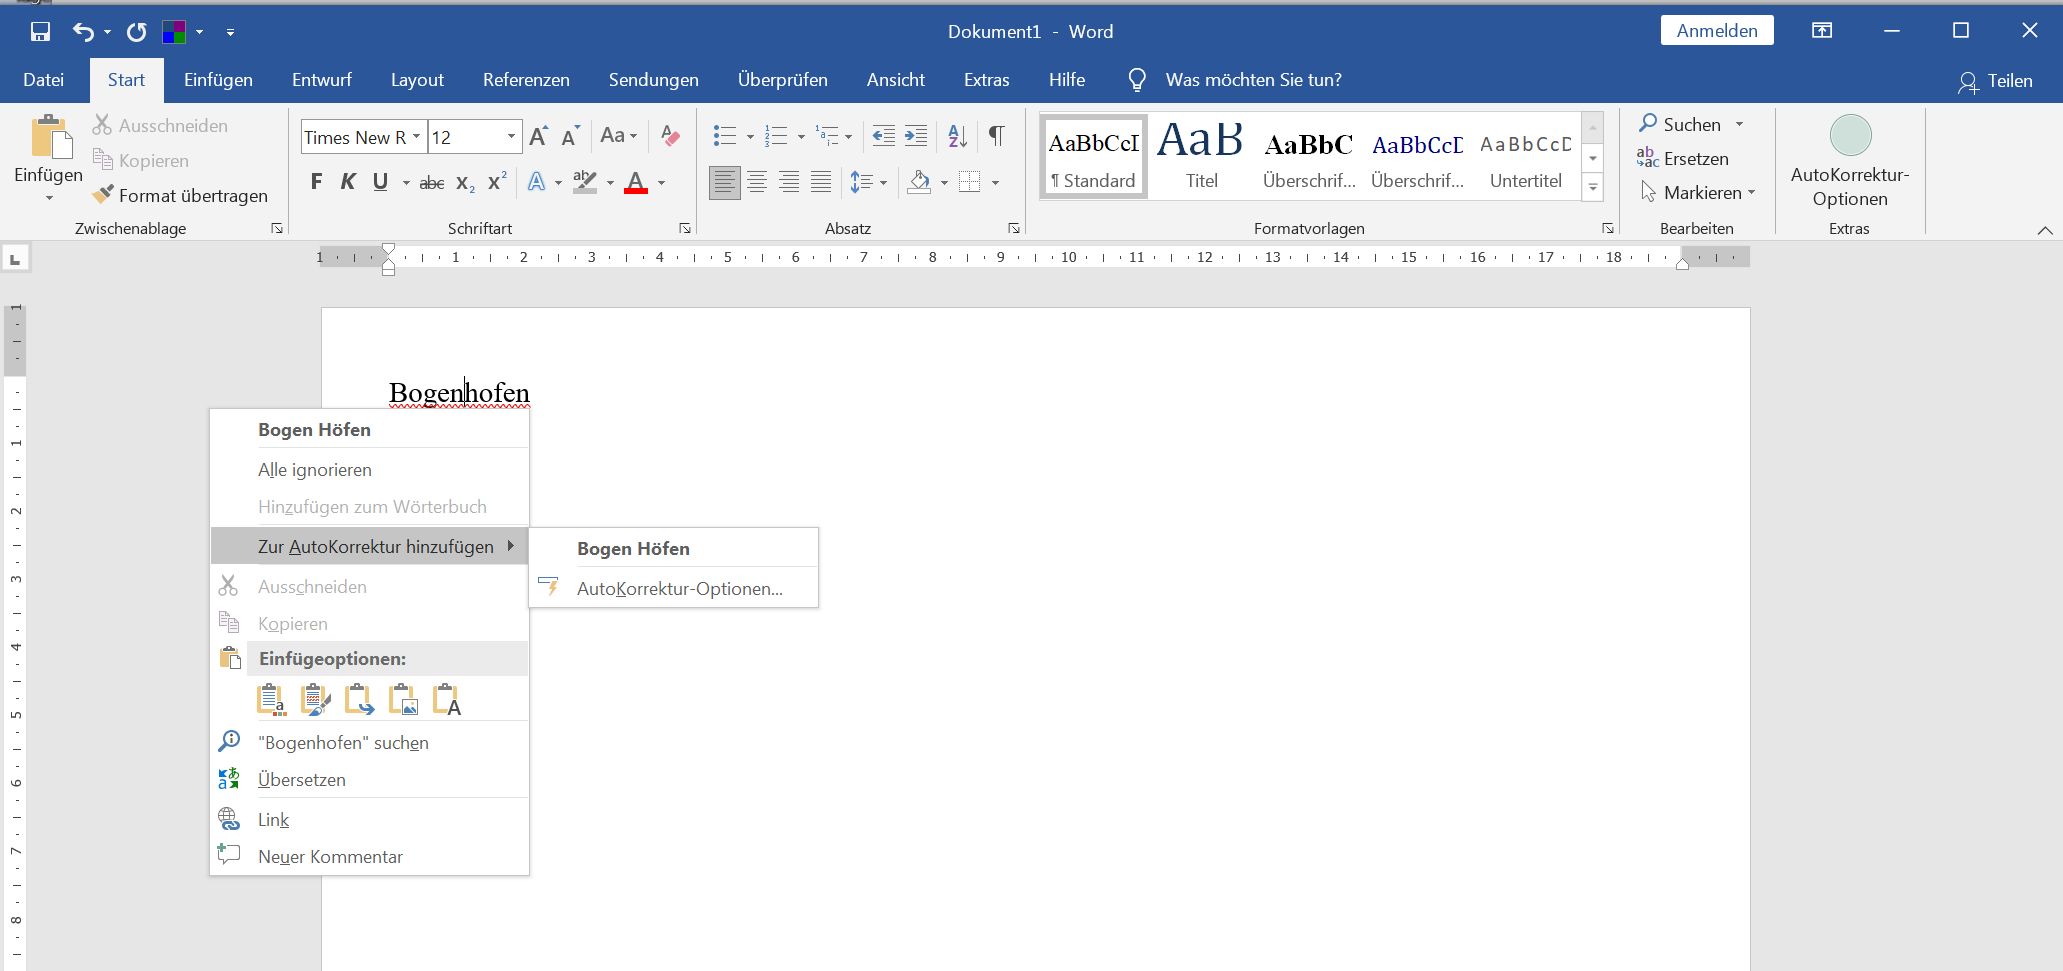Image resolution: width=2063 pixels, height=971 pixels.
Task: Open the Schriftart dialog launcher
Action: (x=685, y=229)
